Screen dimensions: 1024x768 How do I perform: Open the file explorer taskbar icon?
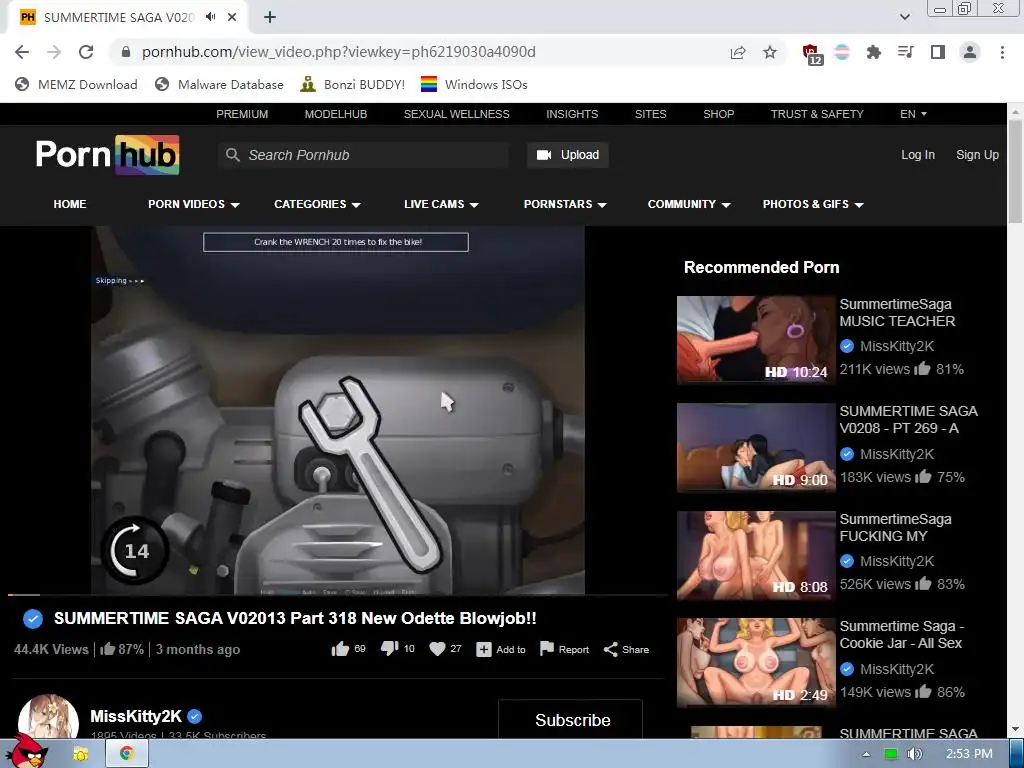tap(81, 754)
